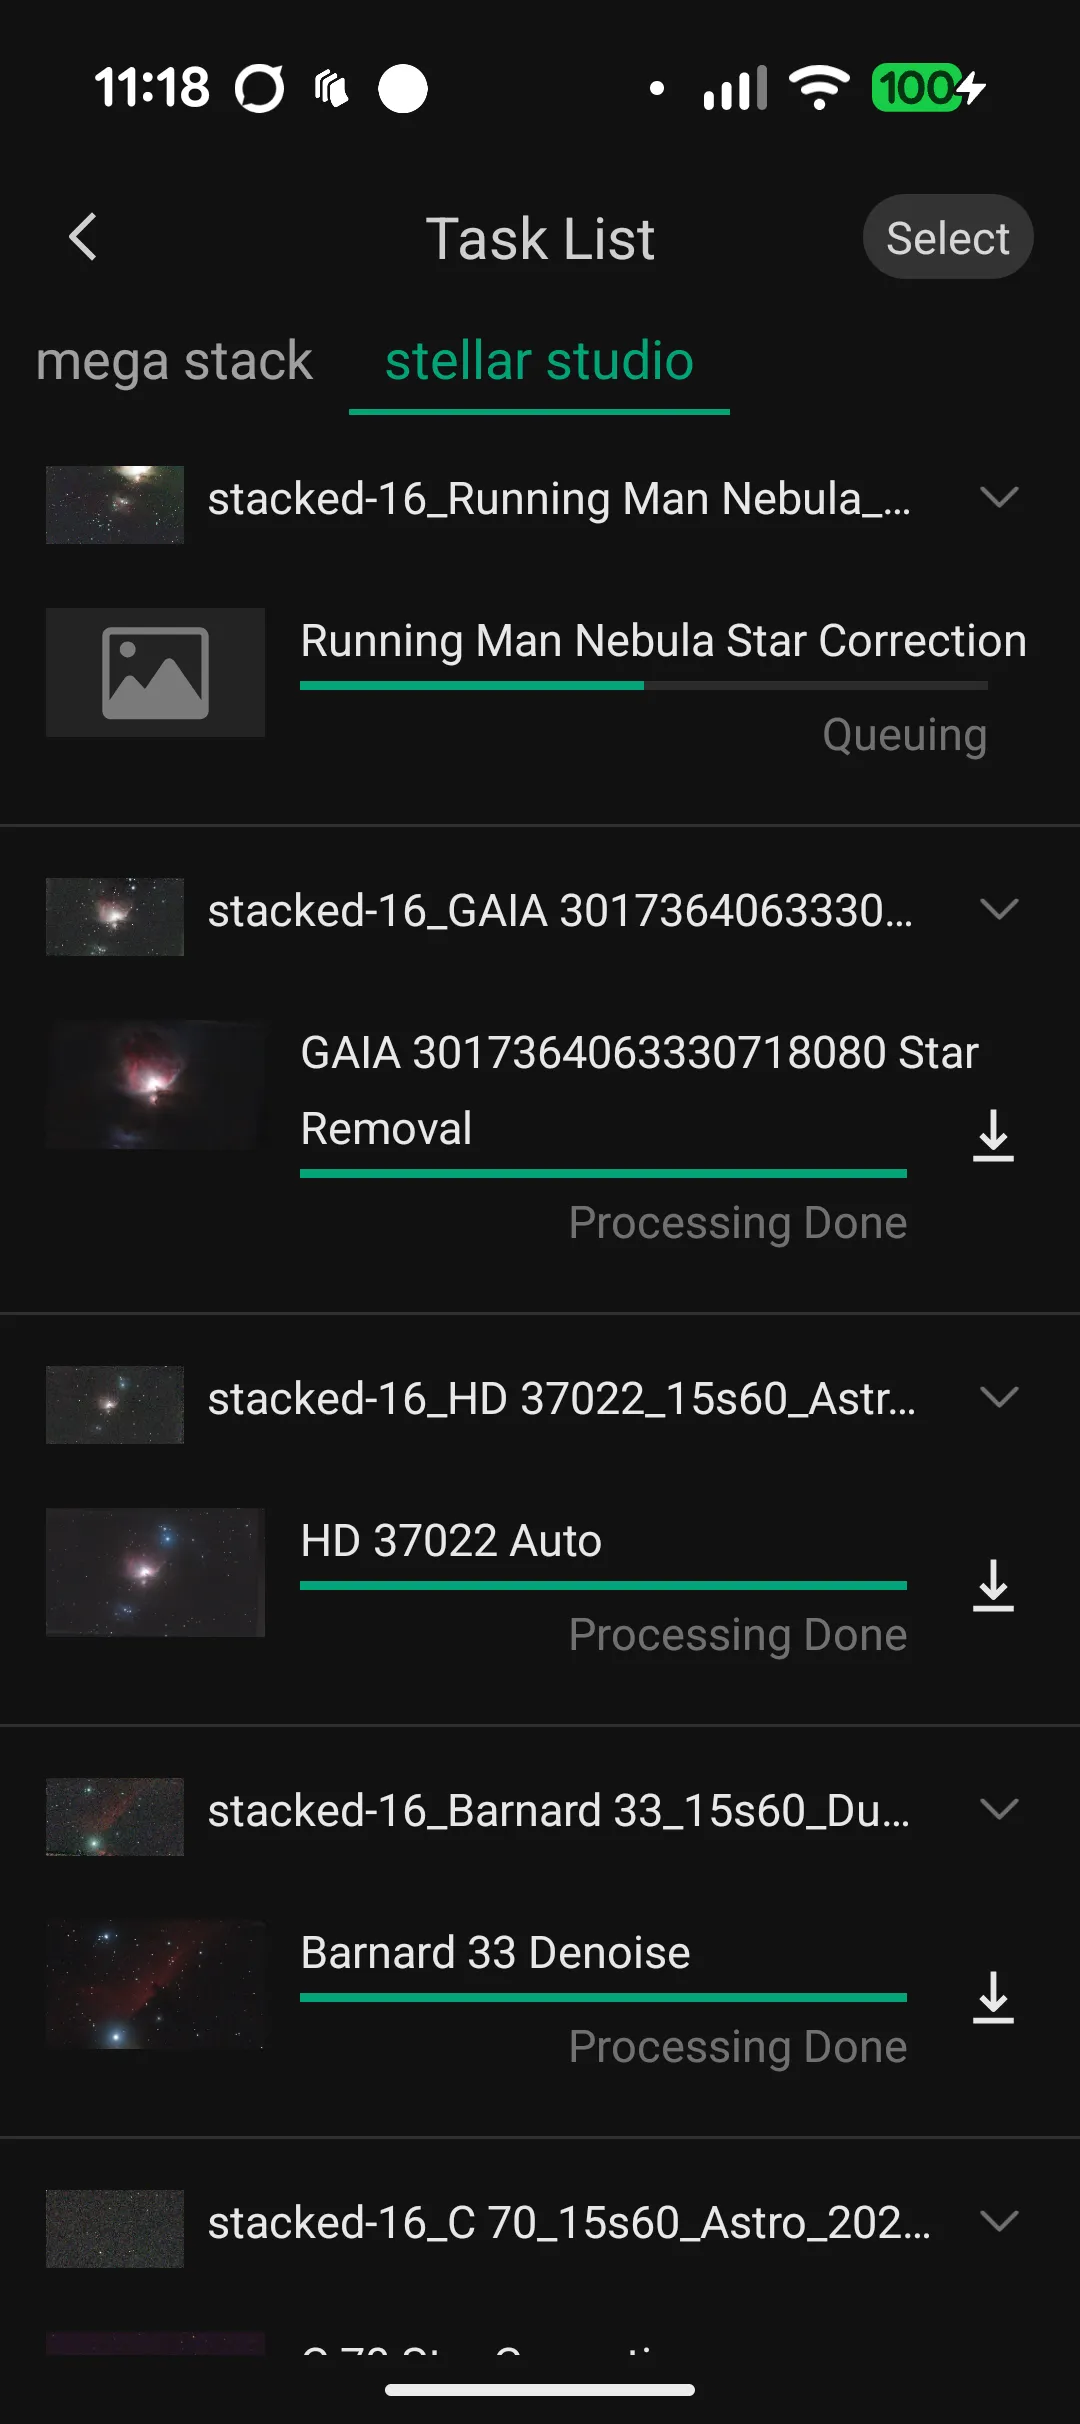The width and height of the screenshot is (1080, 2424).
Task: Open the stellar studio tab
Action: point(539,361)
